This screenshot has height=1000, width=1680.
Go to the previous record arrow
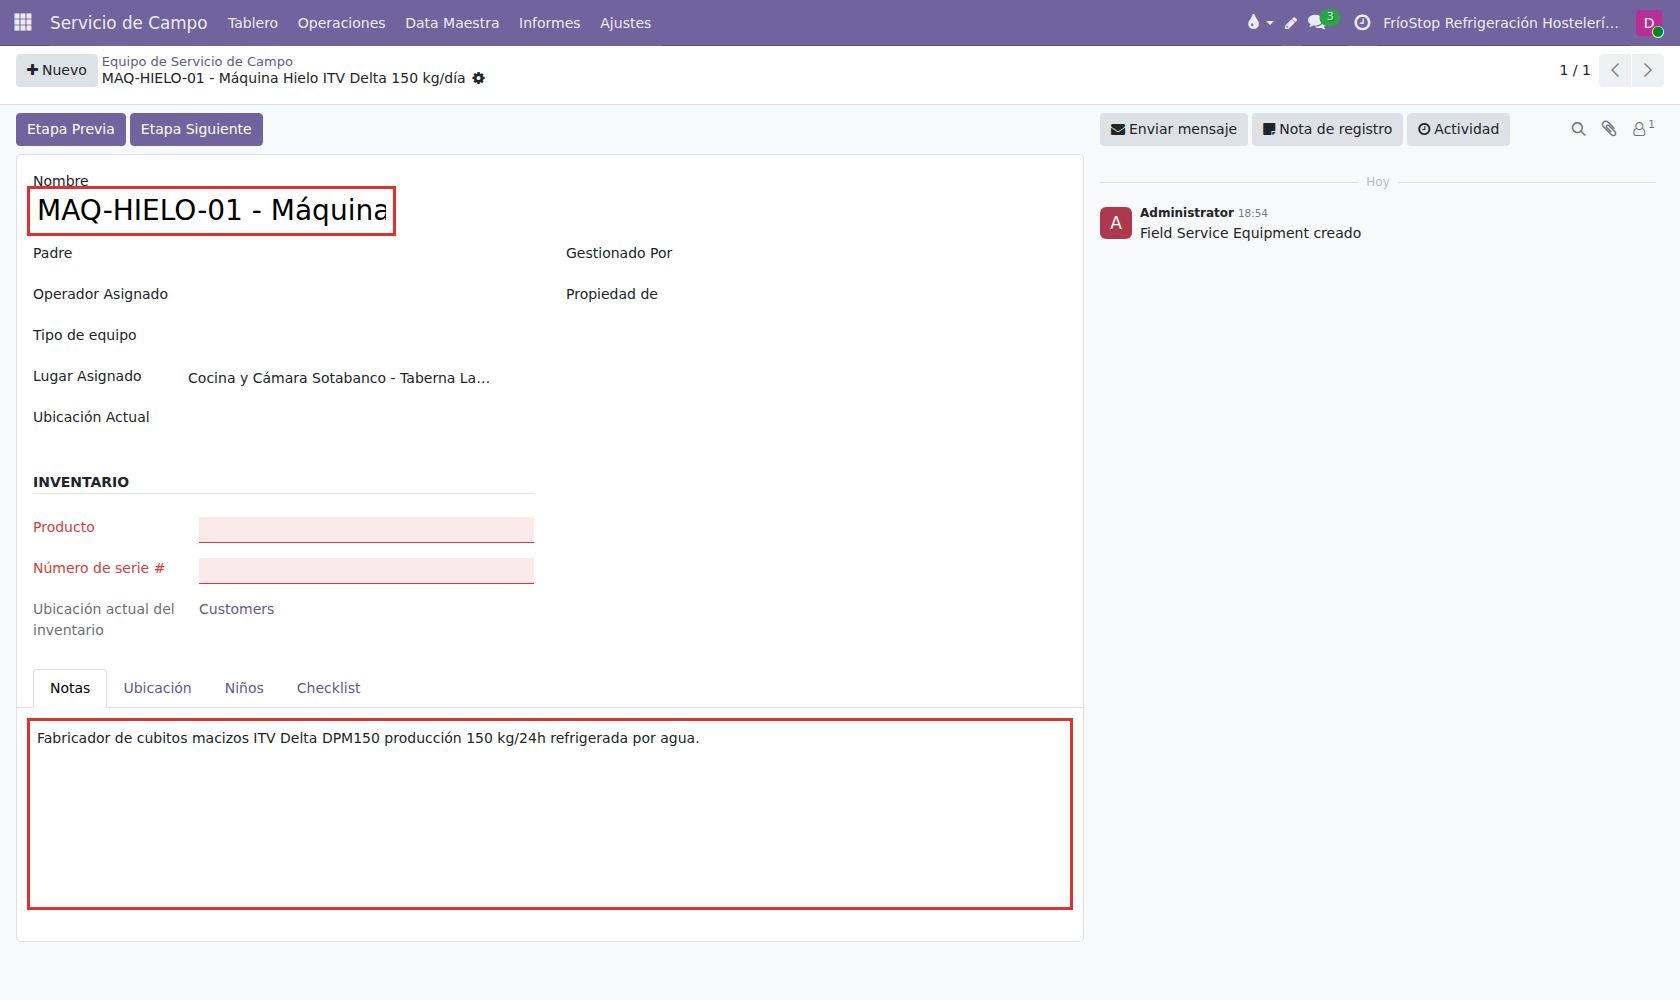(1615, 70)
